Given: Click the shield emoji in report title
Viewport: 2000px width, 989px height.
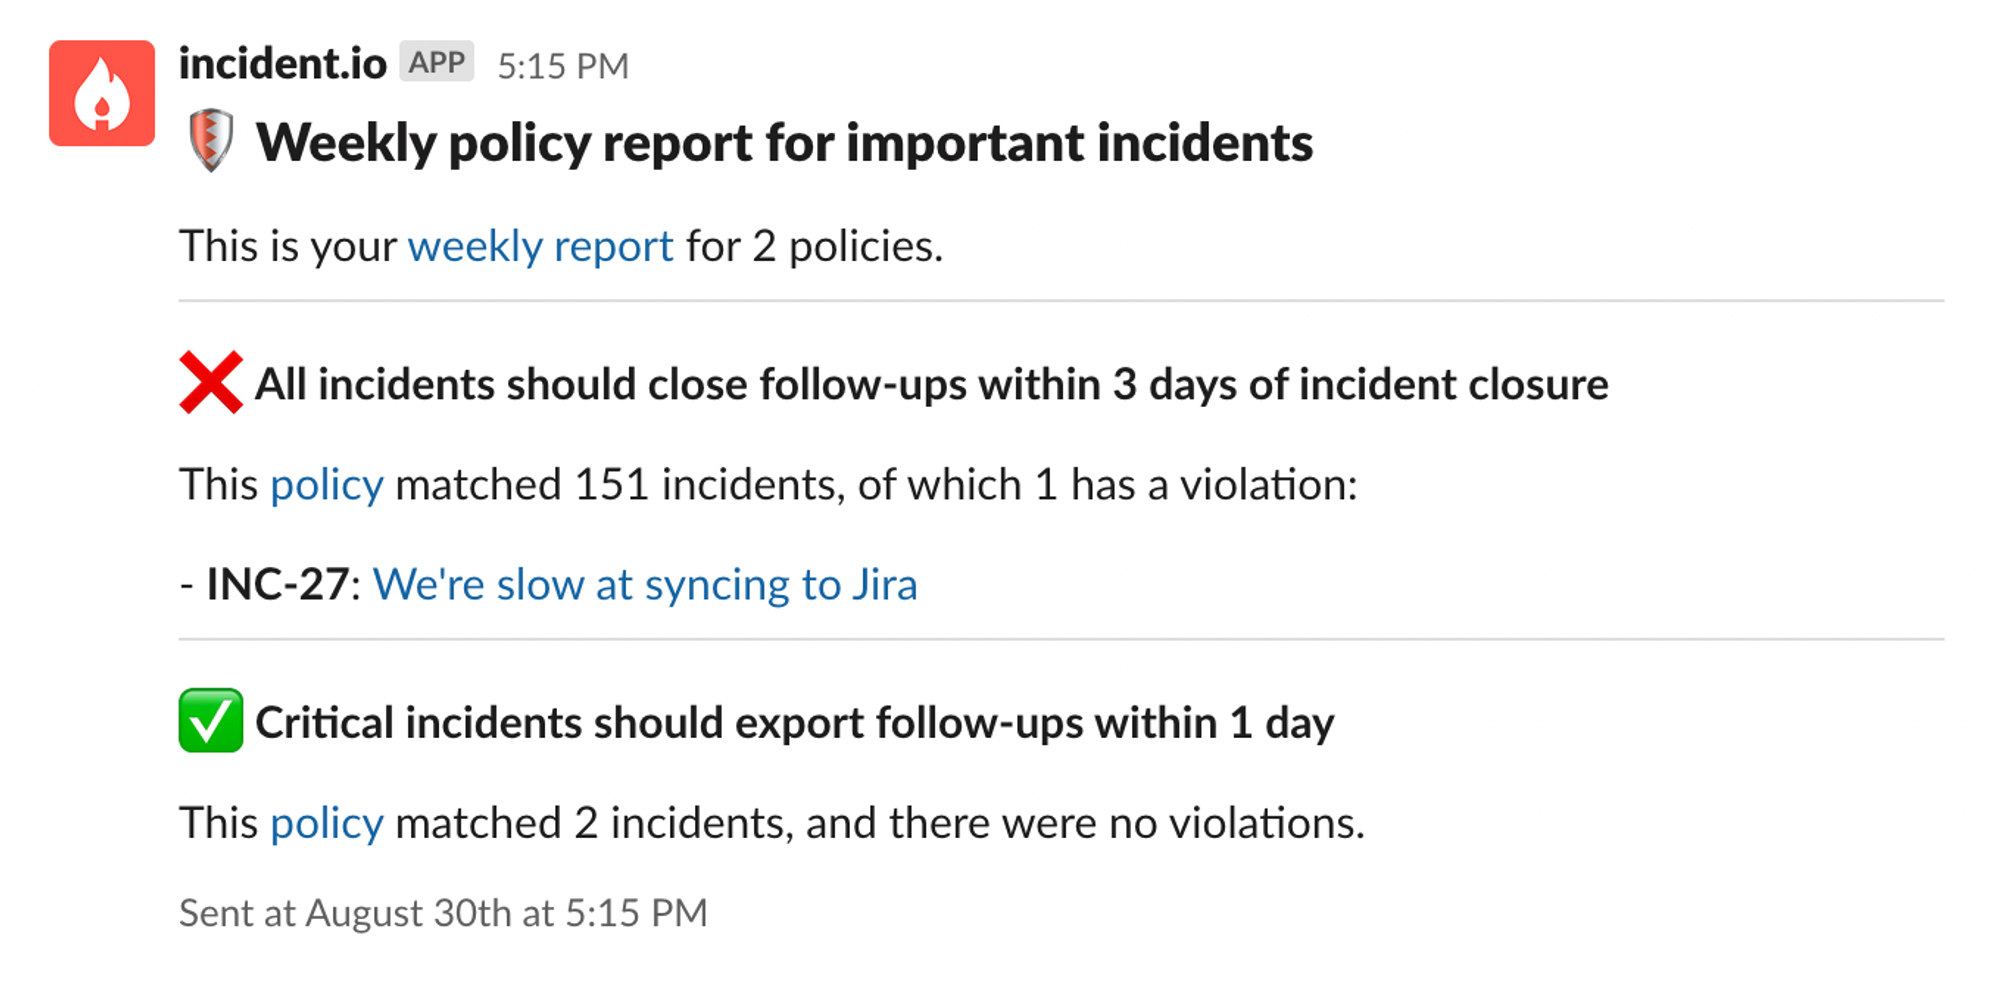Looking at the screenshot, I should 211,141.
